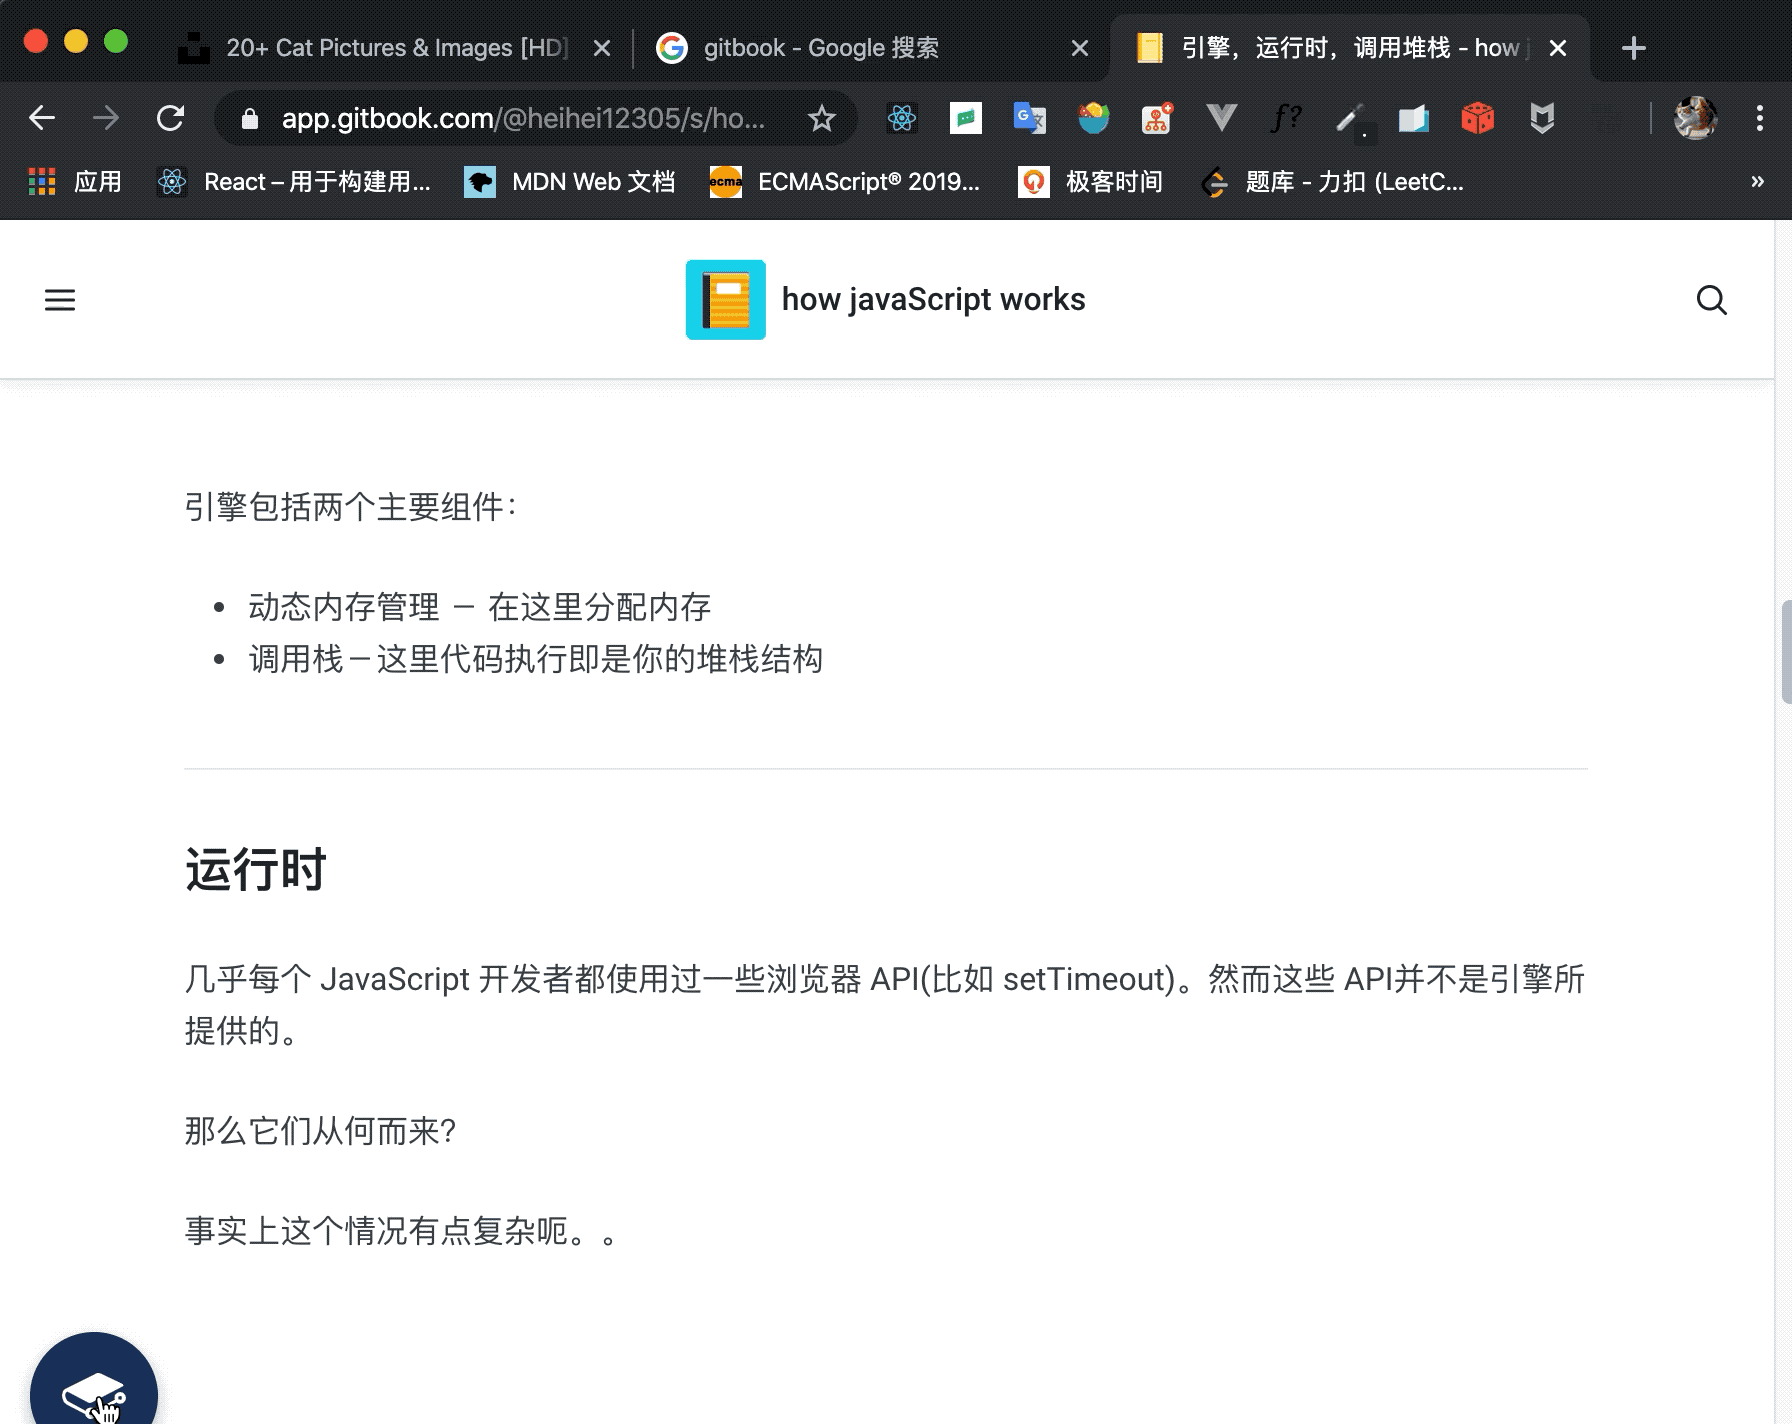Click the eyedropper pen extension icon
1792x1424 pixels.
(x=1351, y=121)
